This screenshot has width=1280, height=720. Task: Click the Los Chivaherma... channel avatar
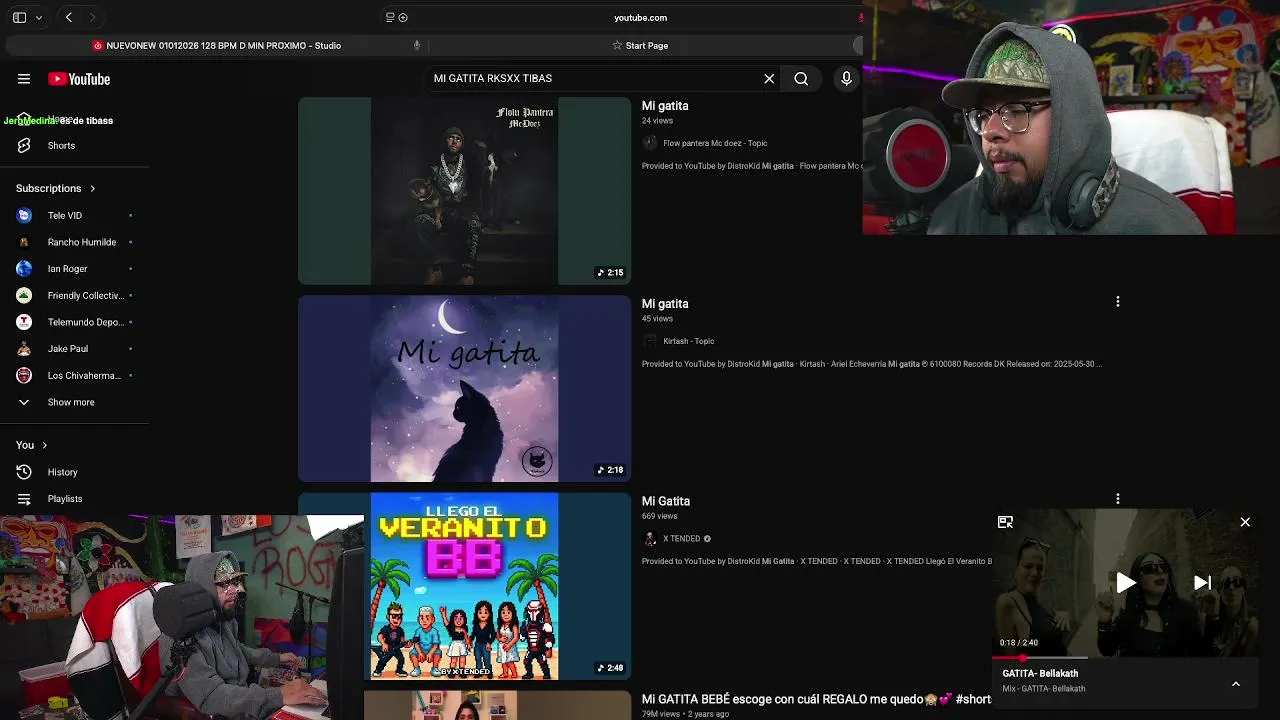click(24, 376)
